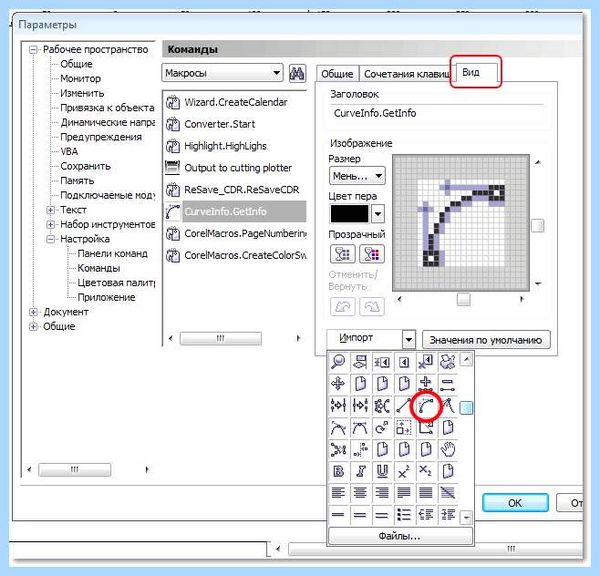600x576 pixels.
Task: Click the horizontal slider handle under icon editor
Action: tap(463, 299)
